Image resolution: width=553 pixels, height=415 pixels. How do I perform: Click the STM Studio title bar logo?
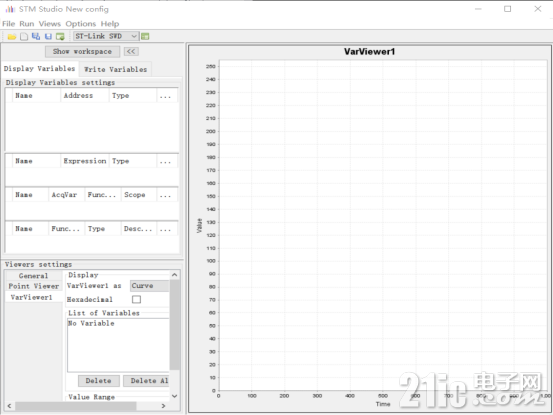pyautogui.click(x=10, y=9)
